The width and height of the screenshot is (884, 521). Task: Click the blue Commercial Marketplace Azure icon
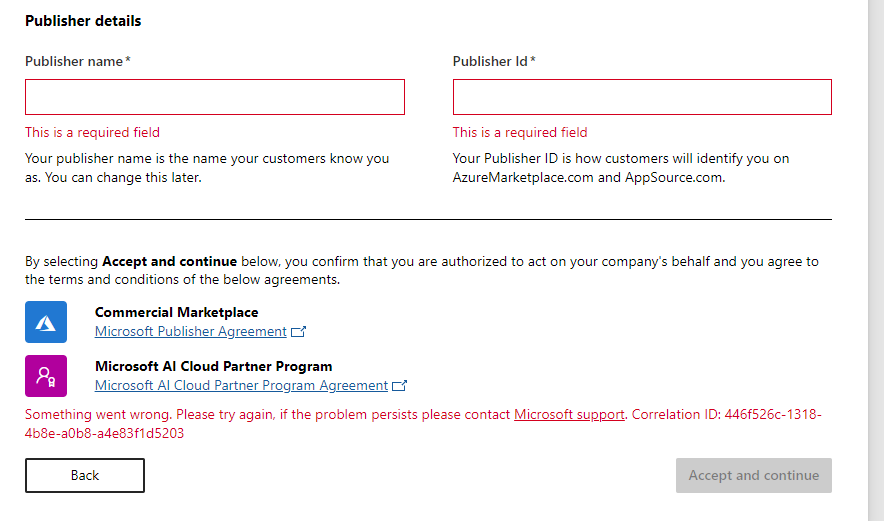46,322
